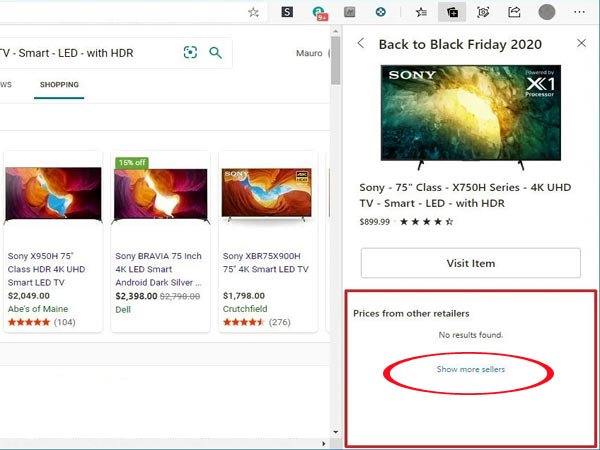This screenshot has height=450, width=600.
Task: Click the Abe's of Maine seller link
Action: click(38, 309)
